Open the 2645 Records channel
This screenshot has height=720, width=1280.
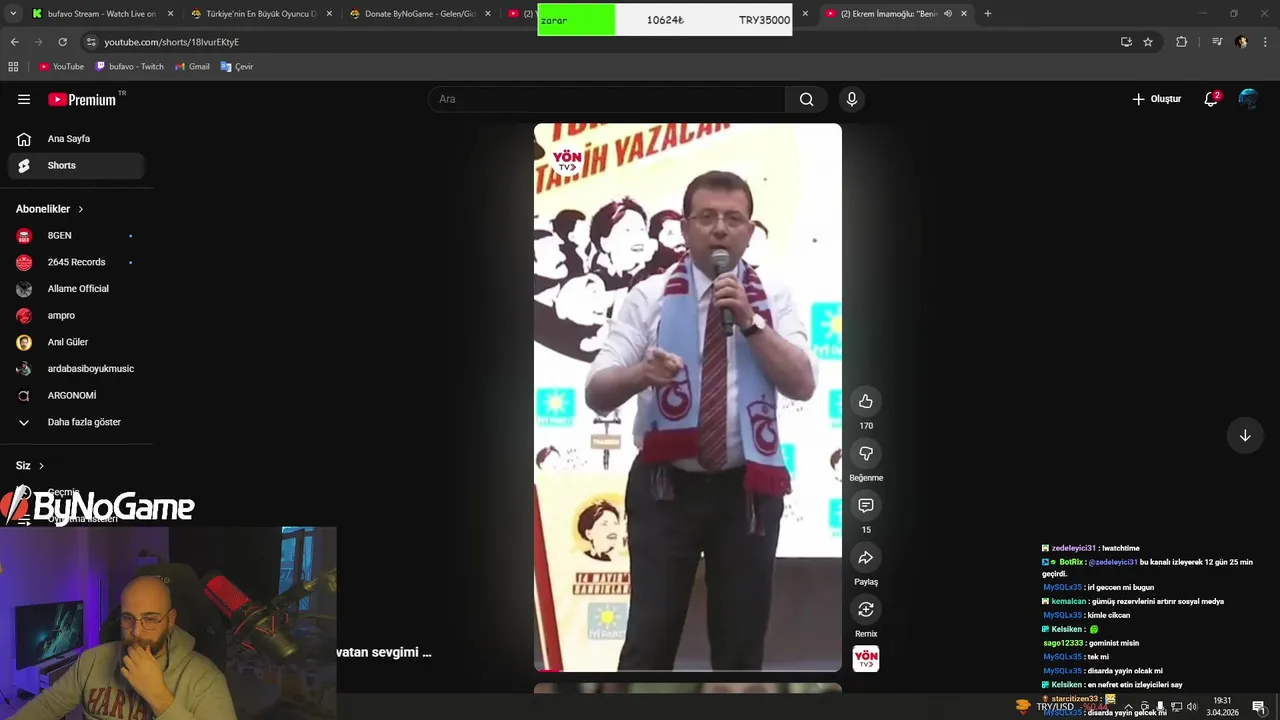point(76,262)
